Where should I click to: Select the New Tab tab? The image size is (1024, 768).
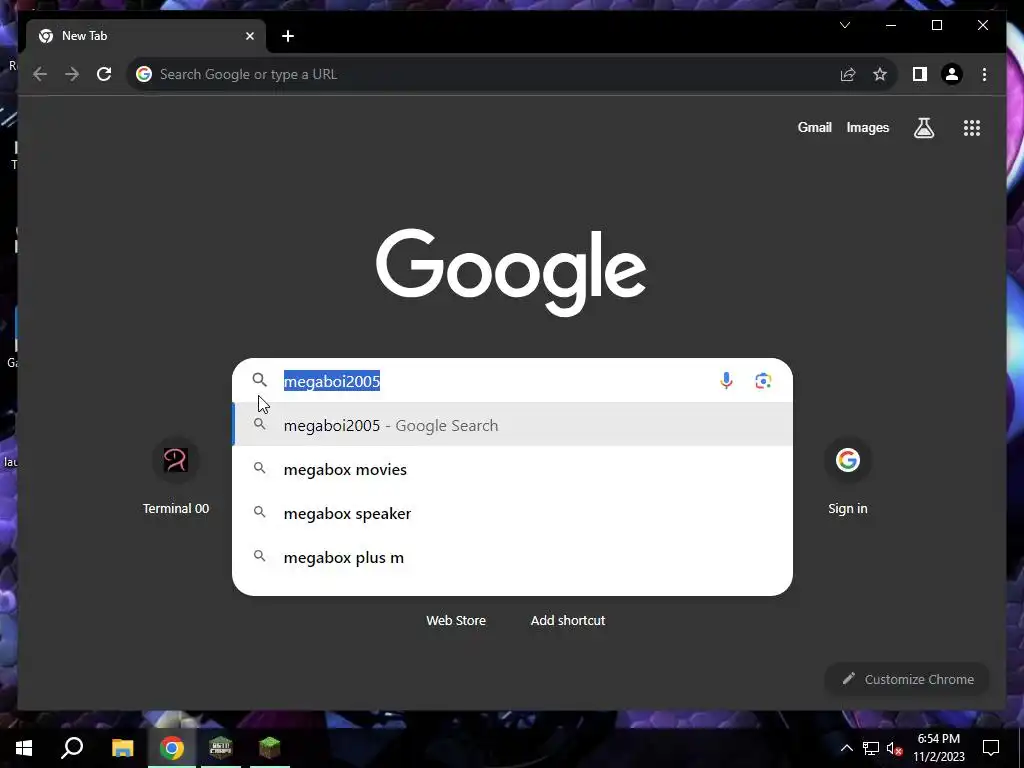point(146,36)
